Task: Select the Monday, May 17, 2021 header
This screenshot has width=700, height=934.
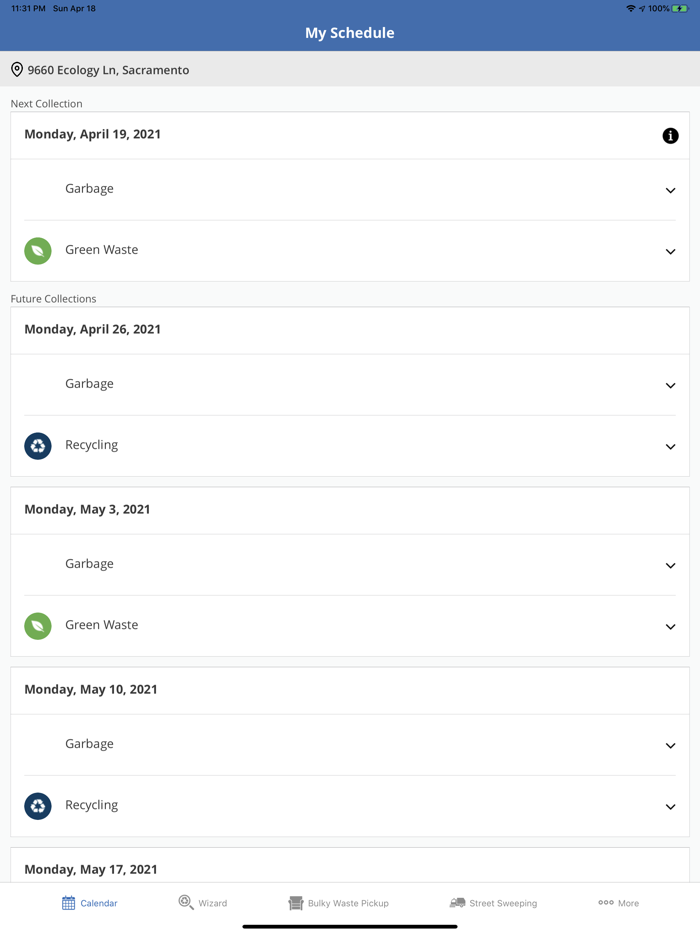Action: [91, 869]
